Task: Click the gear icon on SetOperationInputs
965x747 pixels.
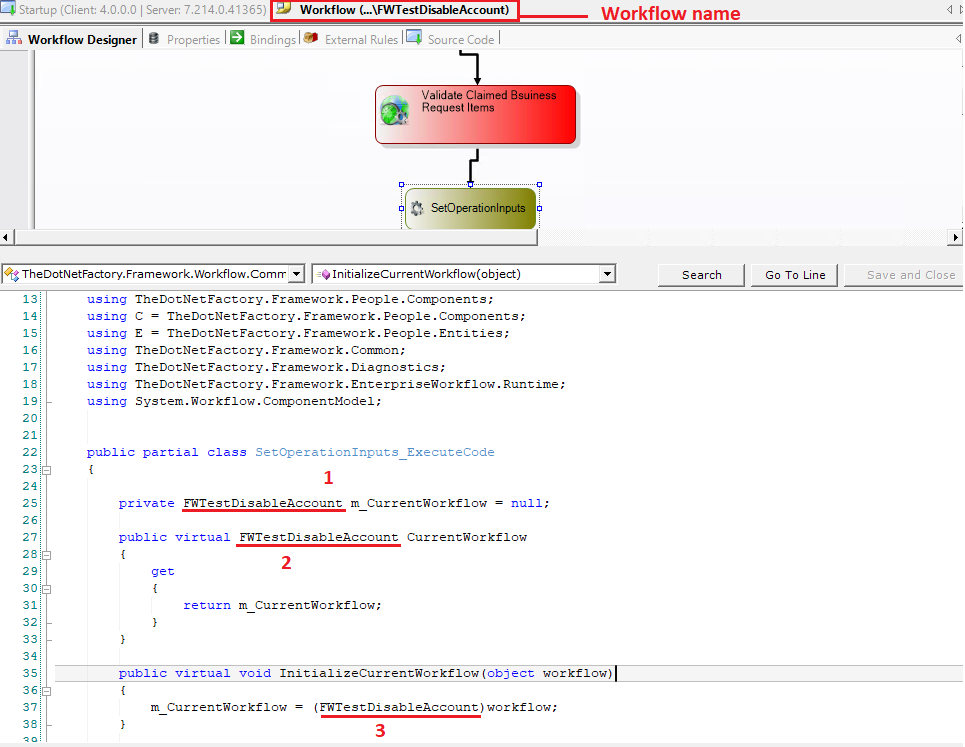Action: pyautogui.click(x=417, y=209)
